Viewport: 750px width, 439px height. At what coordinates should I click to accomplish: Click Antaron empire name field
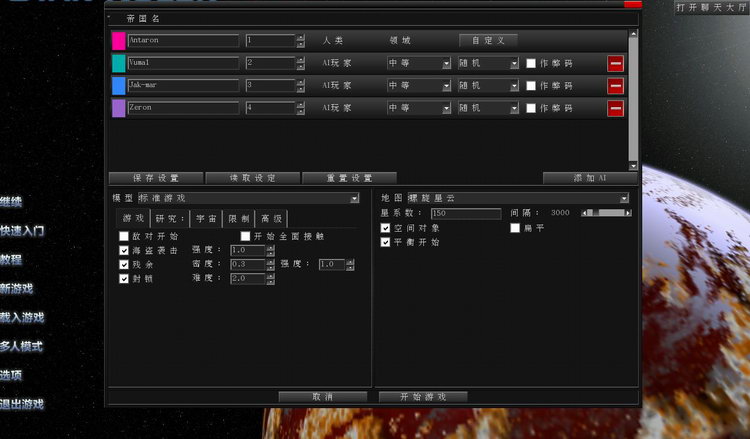tap(183, 40)
